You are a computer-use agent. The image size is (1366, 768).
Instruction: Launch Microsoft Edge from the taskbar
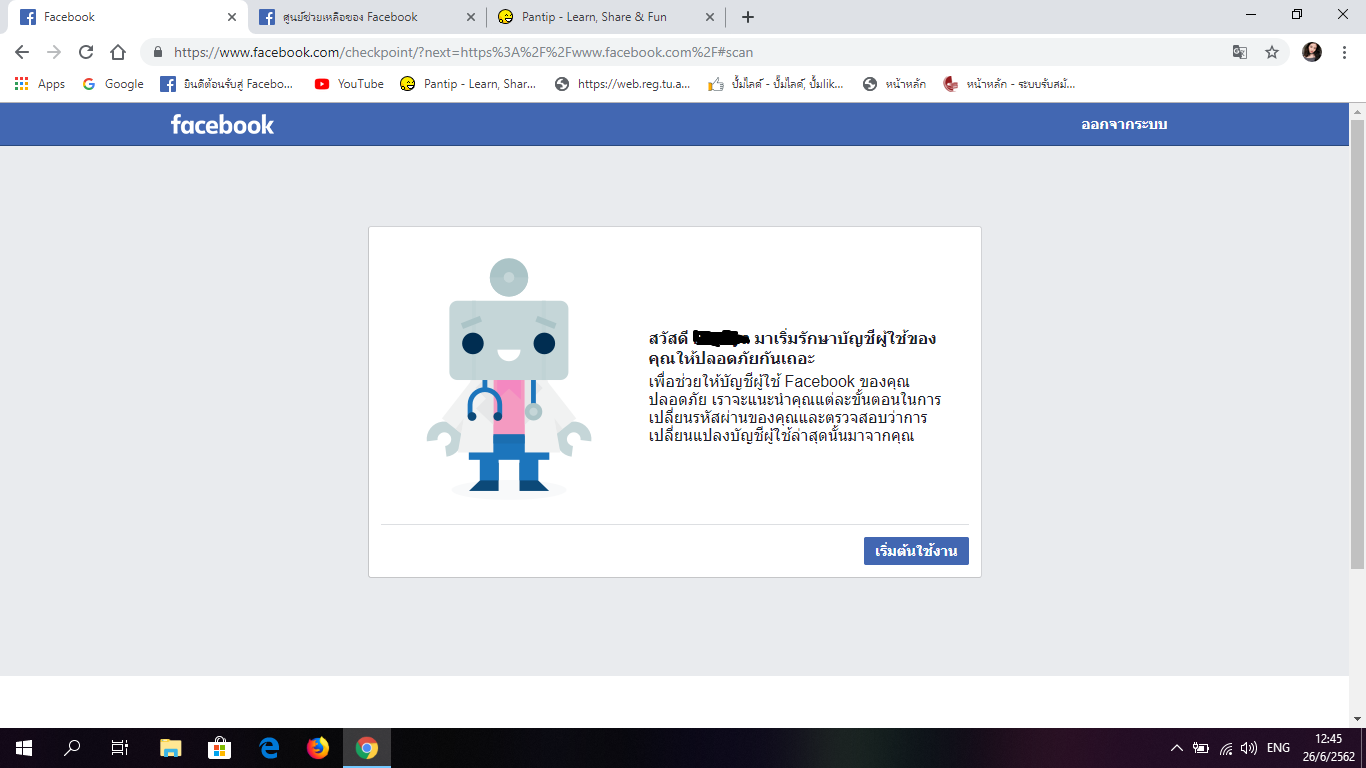pos(269,748)
